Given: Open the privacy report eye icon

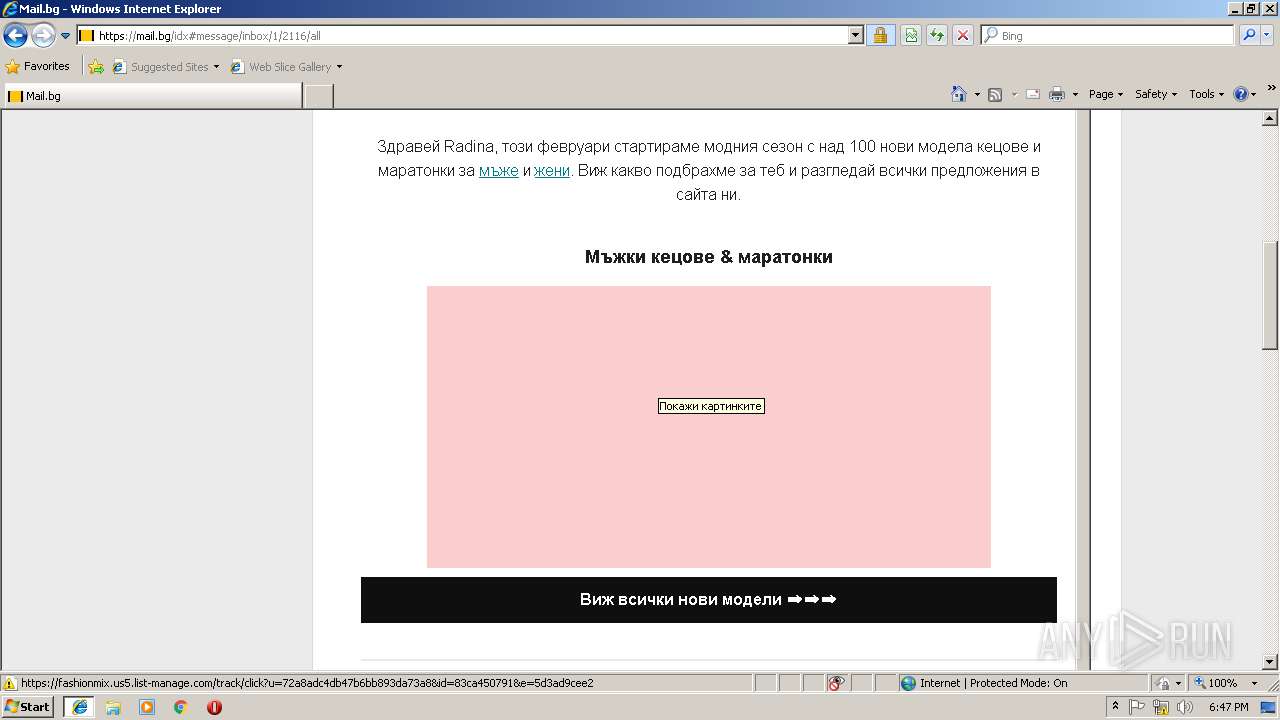Looking at the screenshot, I should (837, 683).
